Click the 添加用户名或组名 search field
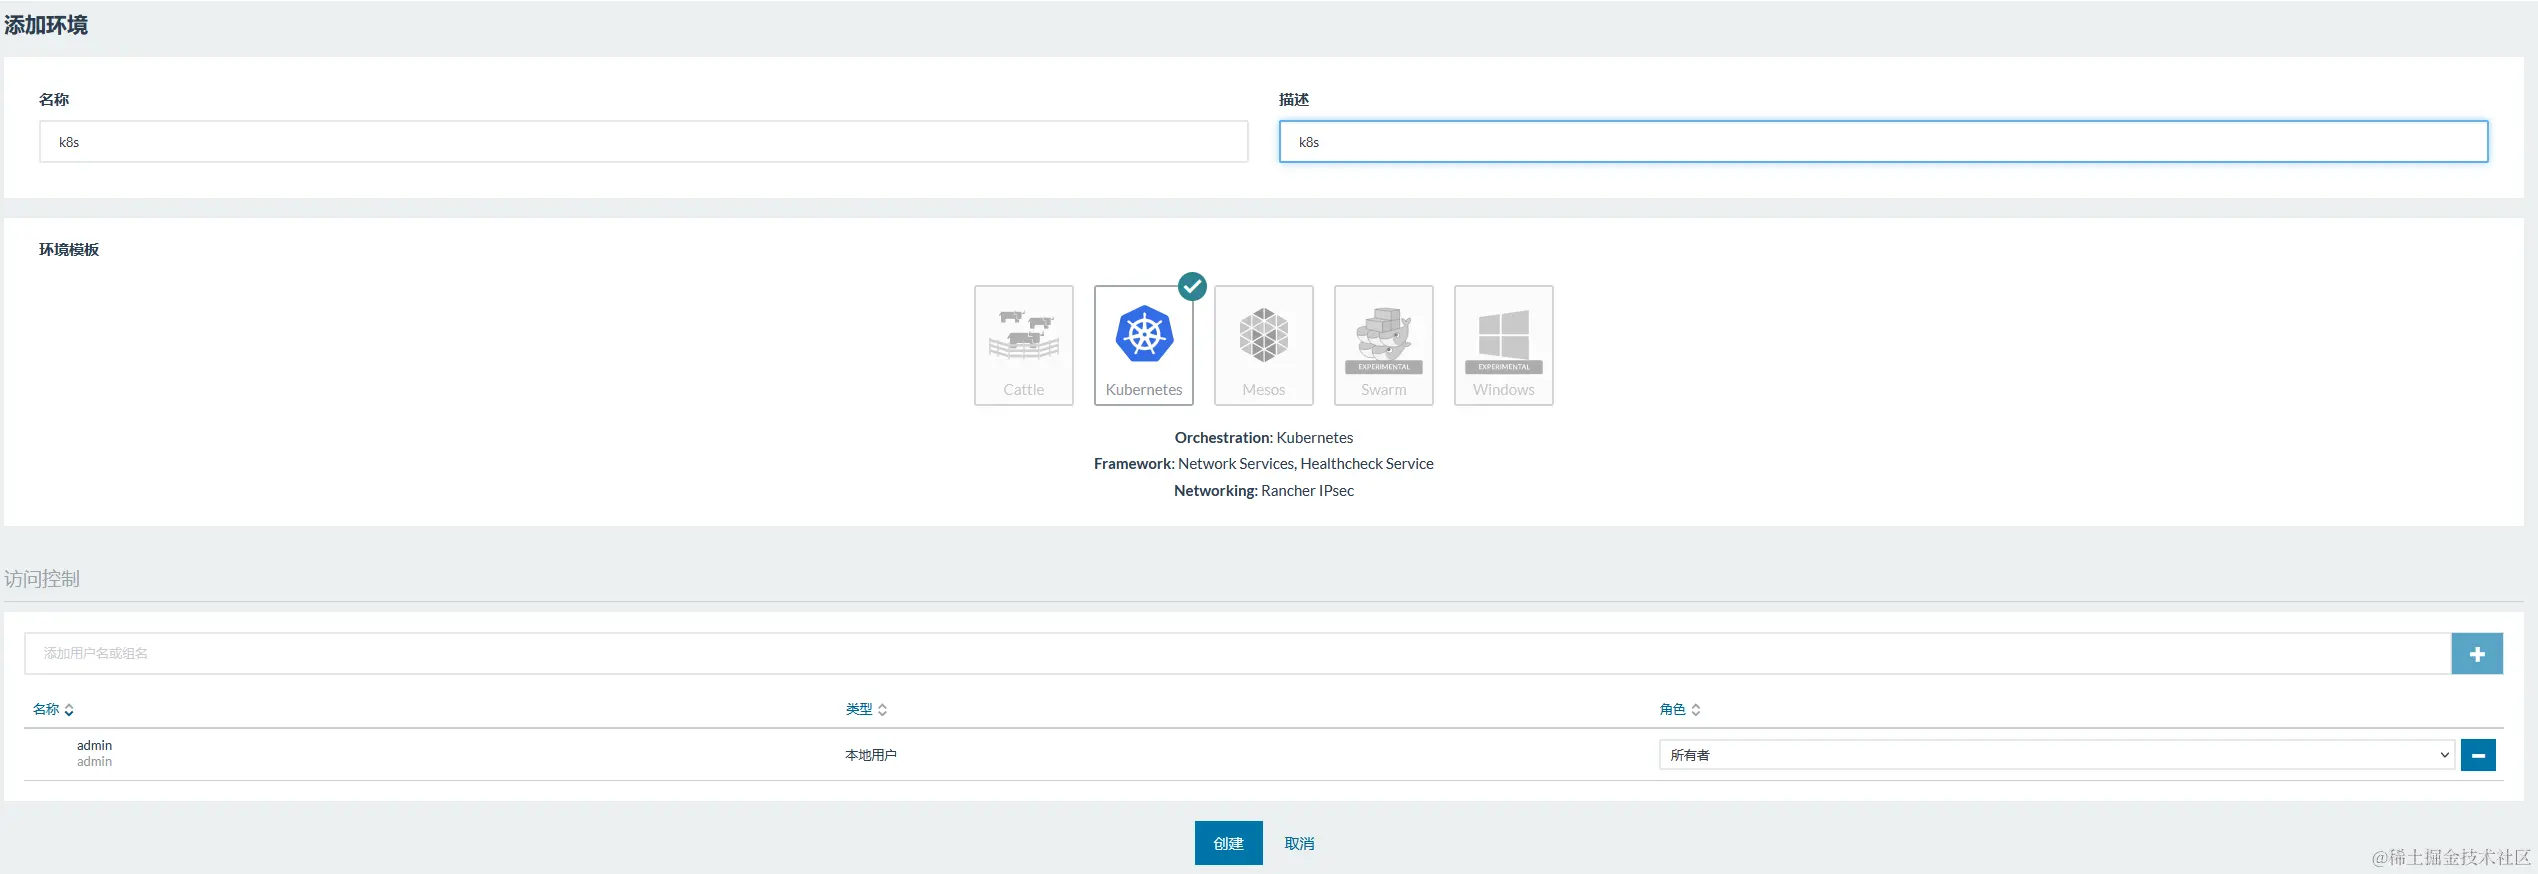Image resolution: width=2538 pixels, height=874 pixels. [1238, 654]
